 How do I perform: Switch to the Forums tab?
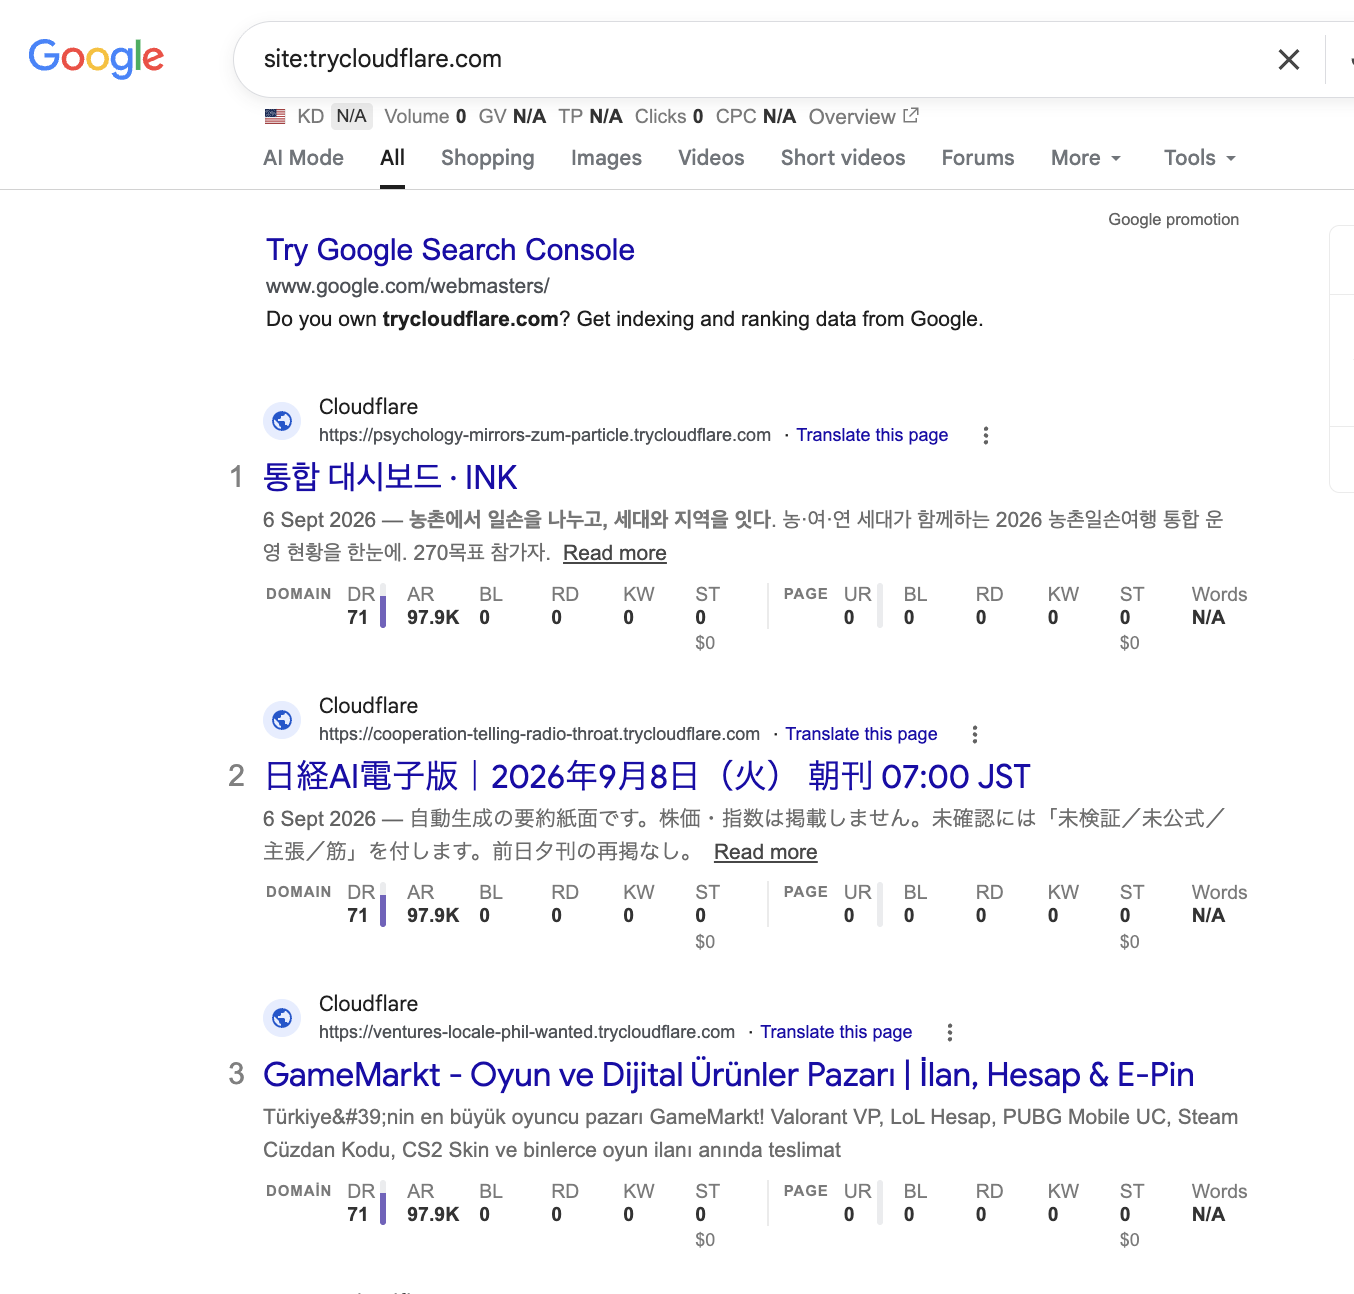(978, 158)
